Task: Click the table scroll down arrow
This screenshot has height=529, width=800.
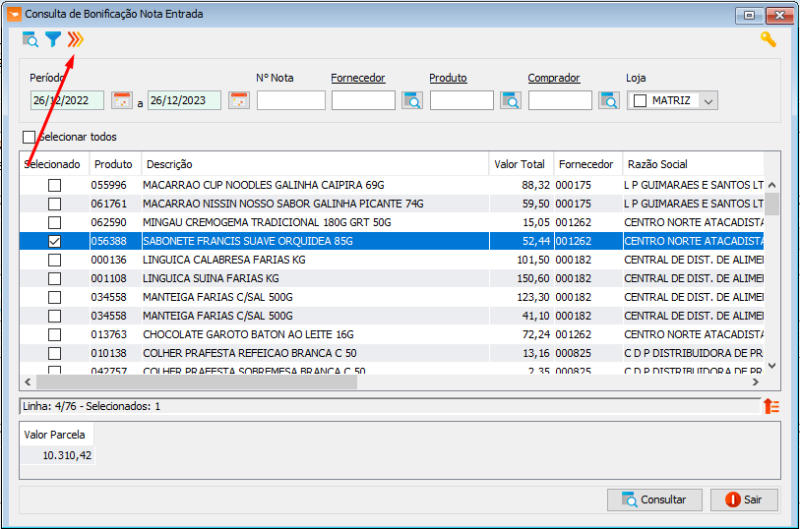Action: tap(772, 365)
